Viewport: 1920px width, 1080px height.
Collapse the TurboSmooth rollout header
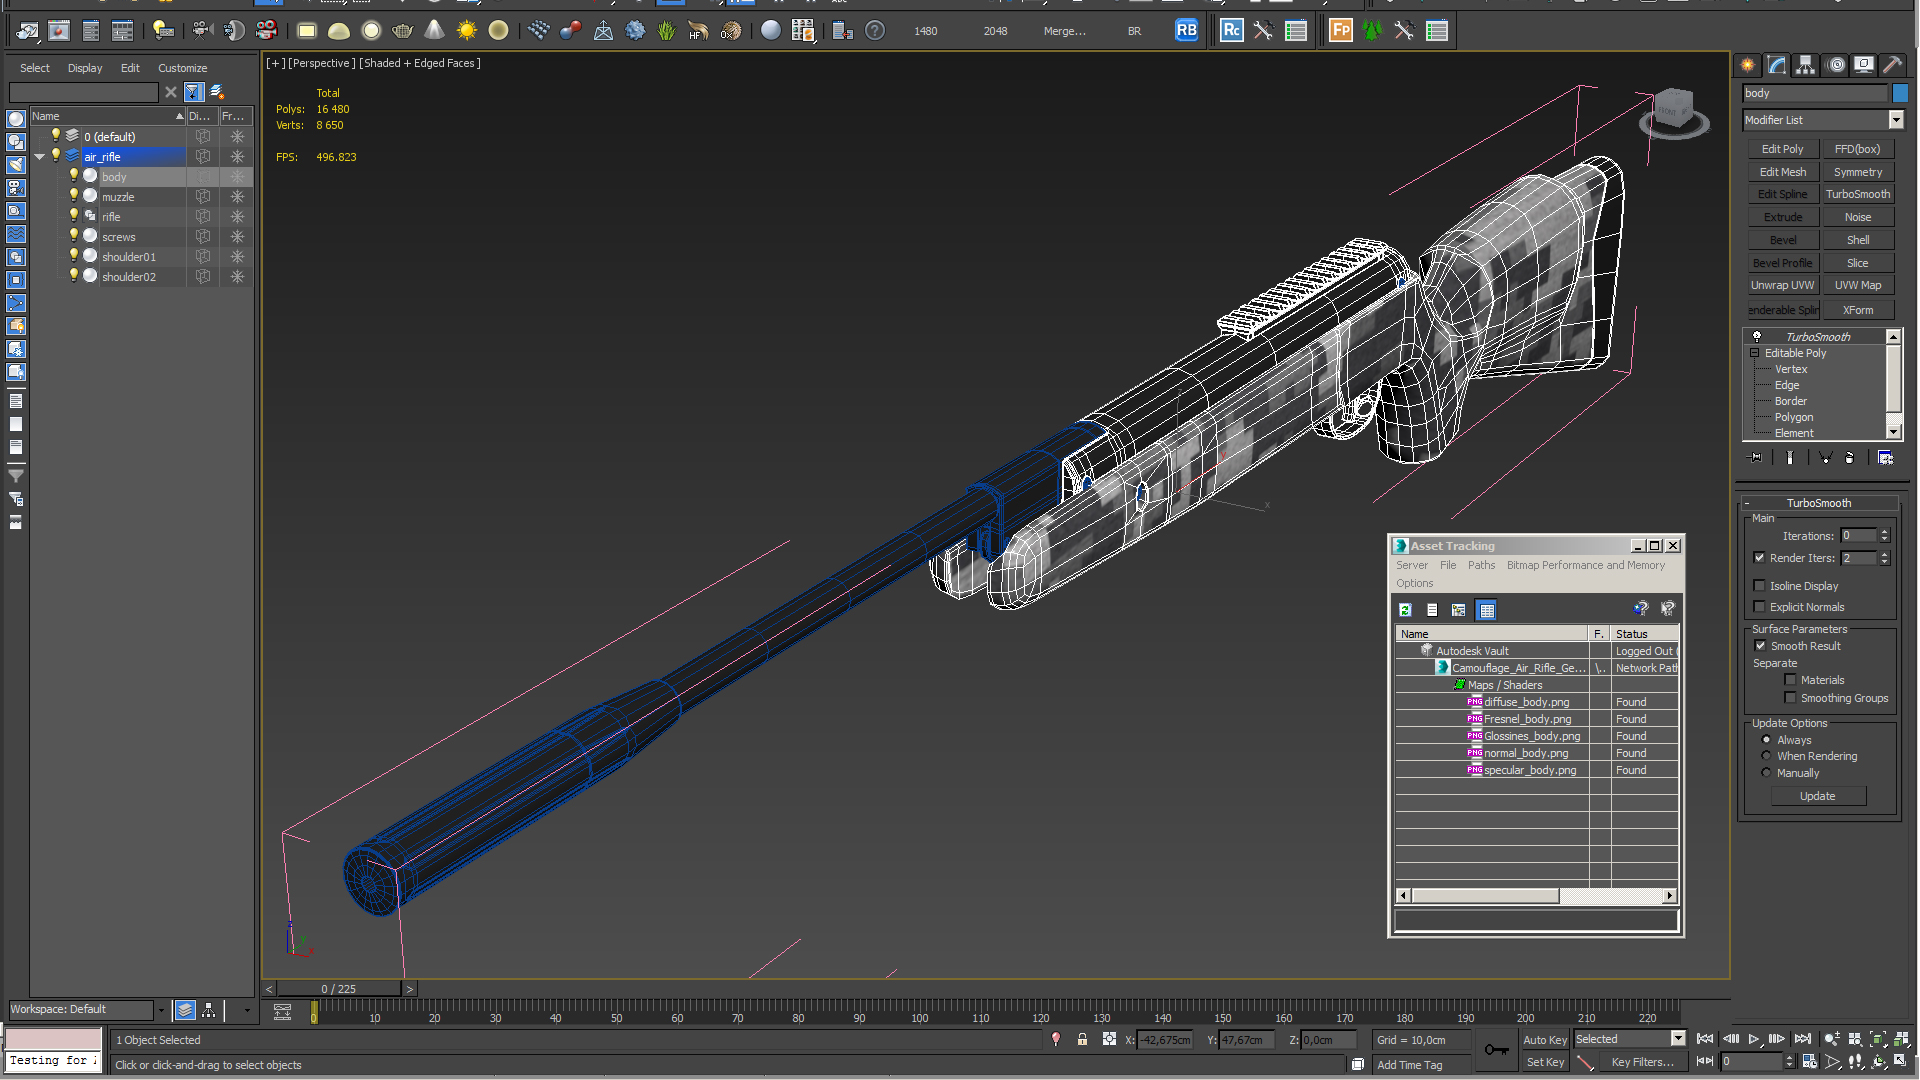click(x=1819, y=503)
